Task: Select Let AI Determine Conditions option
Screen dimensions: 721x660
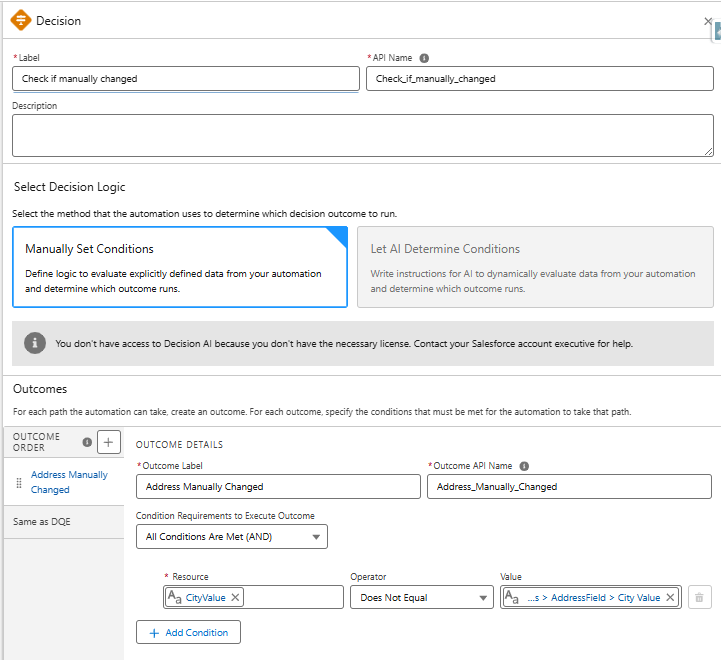Action: click(x=535, y=267)
